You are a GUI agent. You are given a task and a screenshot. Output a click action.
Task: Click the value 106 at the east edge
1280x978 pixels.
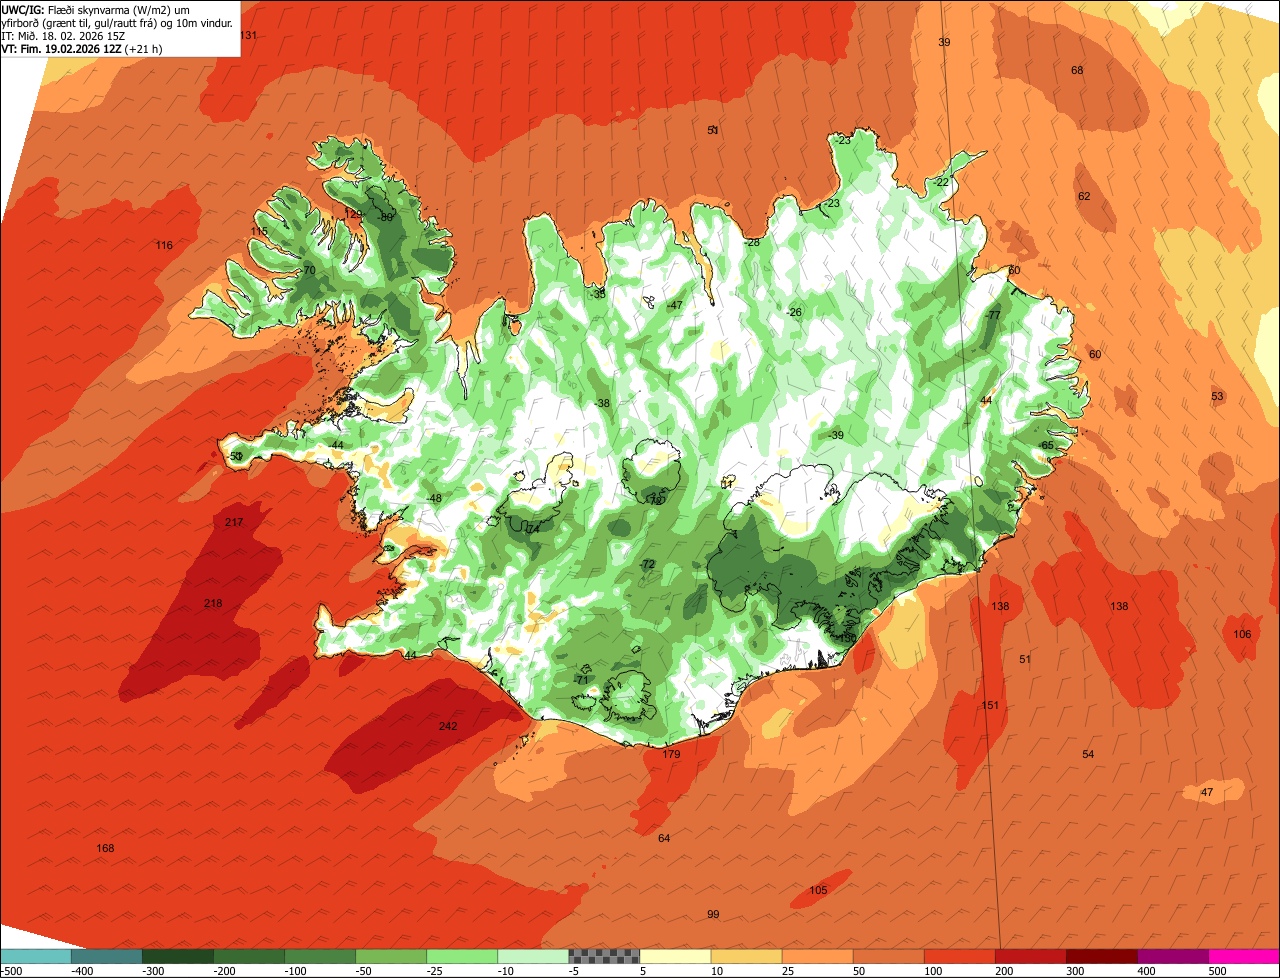click(1242, 634)
